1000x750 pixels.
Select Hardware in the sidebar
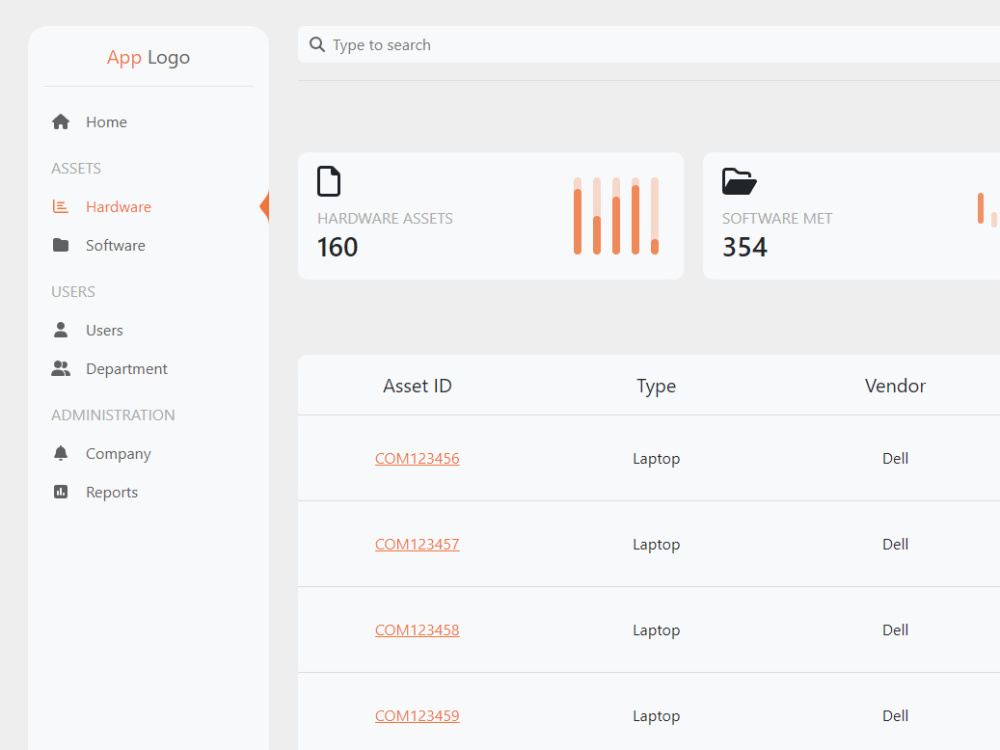119,207
